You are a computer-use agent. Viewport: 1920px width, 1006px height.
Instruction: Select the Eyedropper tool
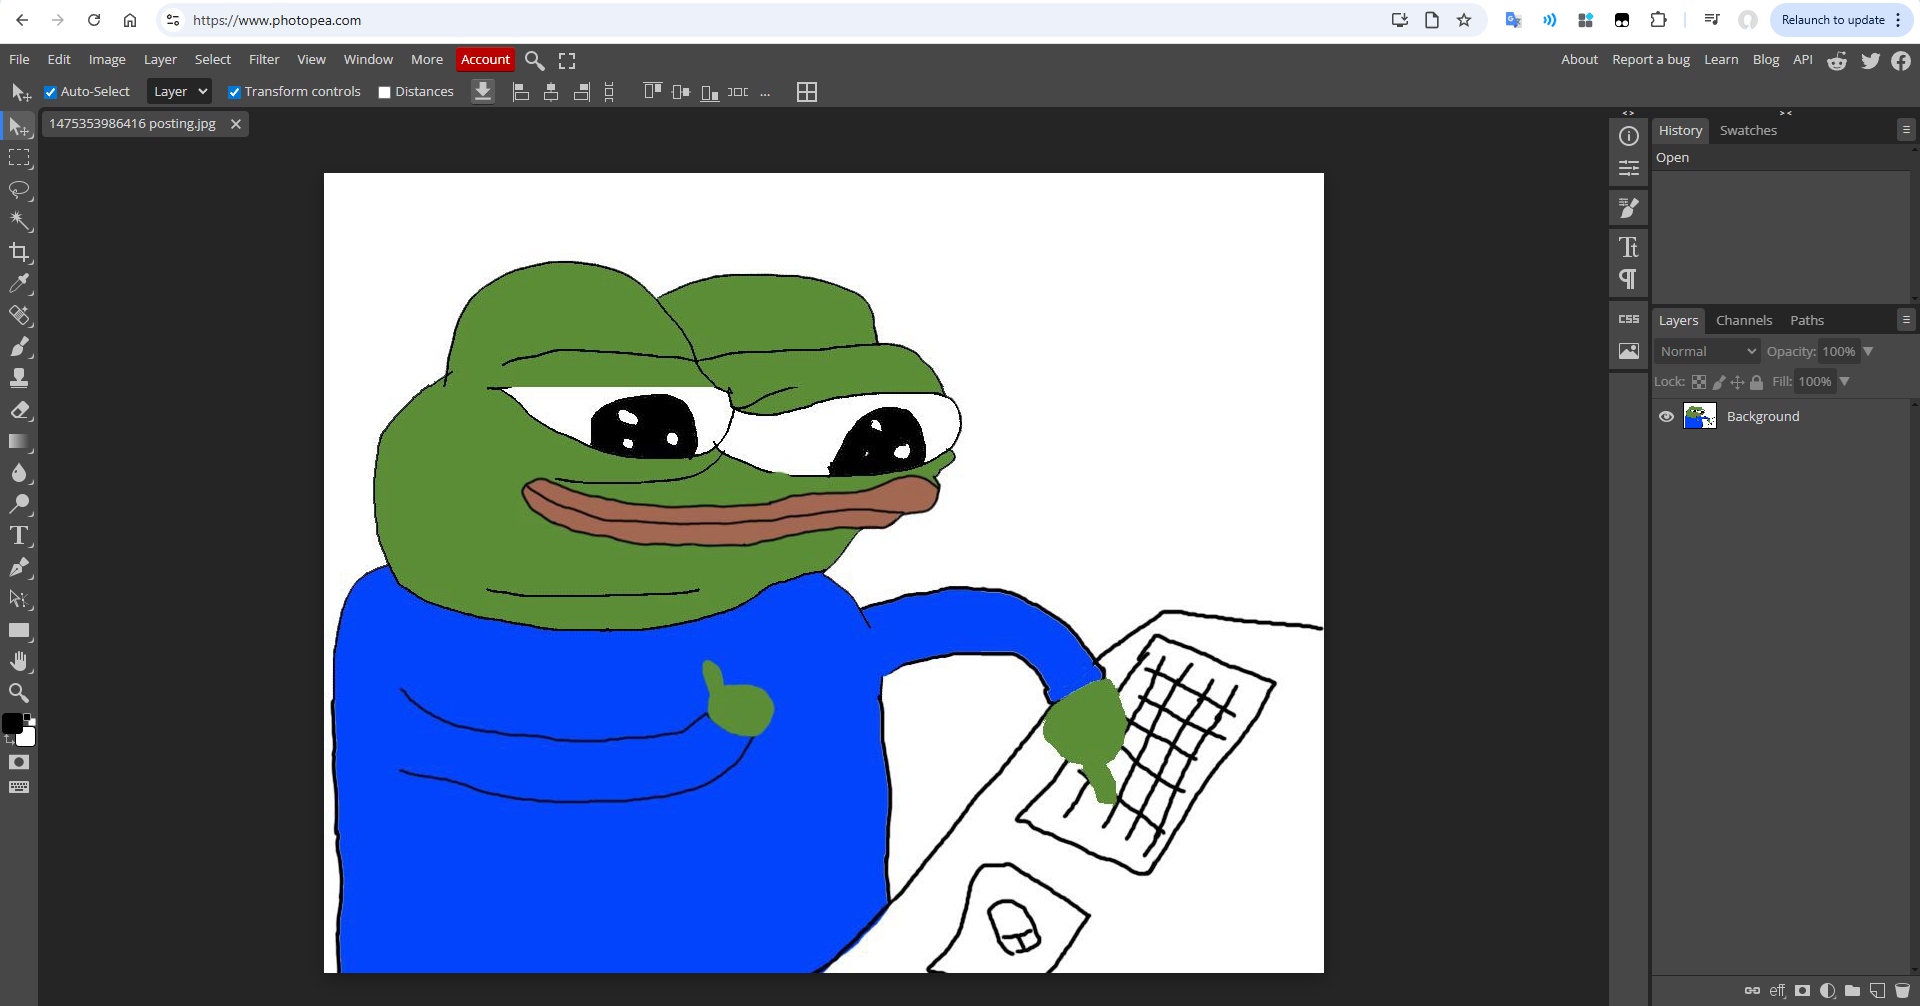19,284
